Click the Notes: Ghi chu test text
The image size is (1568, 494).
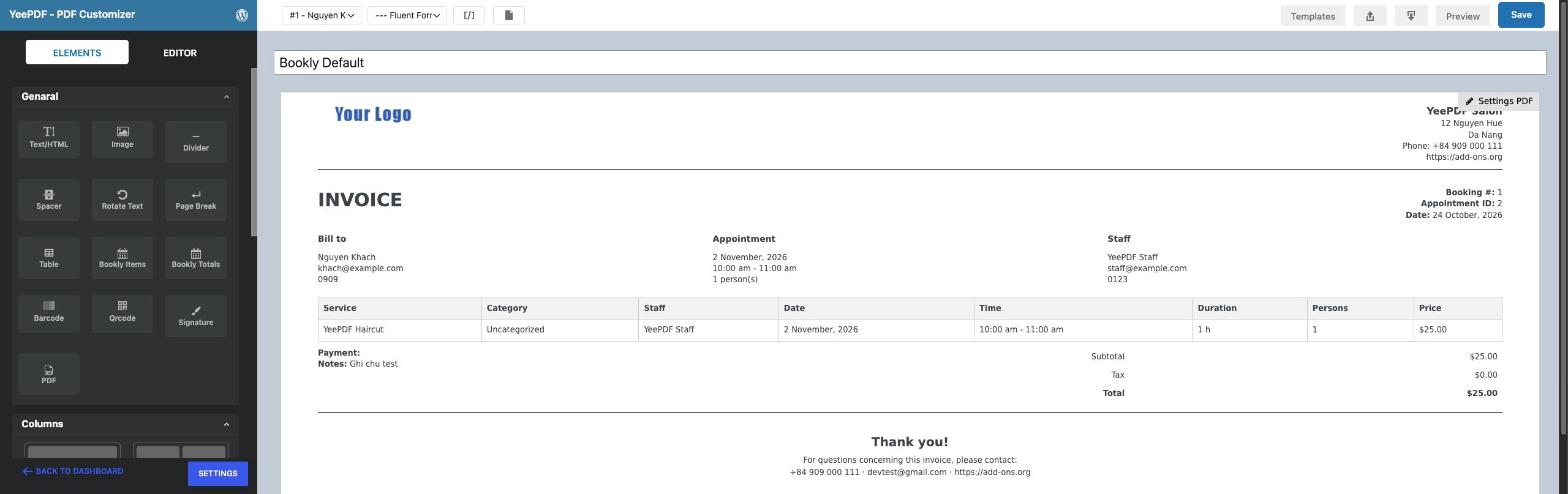[x=358, y=364]
